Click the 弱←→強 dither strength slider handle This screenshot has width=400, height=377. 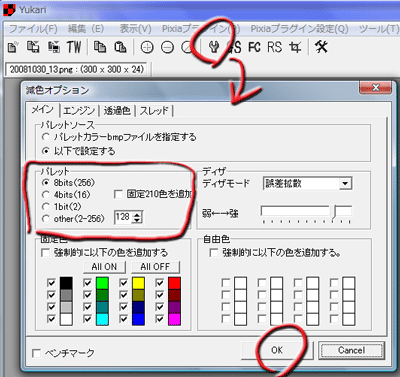point(334,212)
